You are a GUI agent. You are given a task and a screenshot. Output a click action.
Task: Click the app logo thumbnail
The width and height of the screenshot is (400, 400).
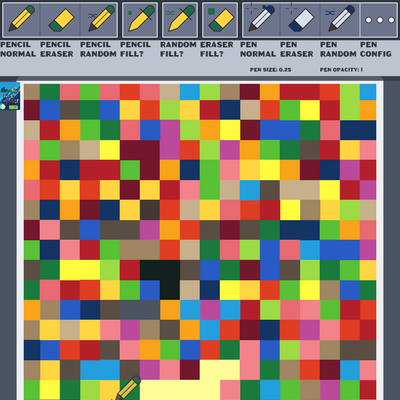pyautogui.click(x=10, y=97)
